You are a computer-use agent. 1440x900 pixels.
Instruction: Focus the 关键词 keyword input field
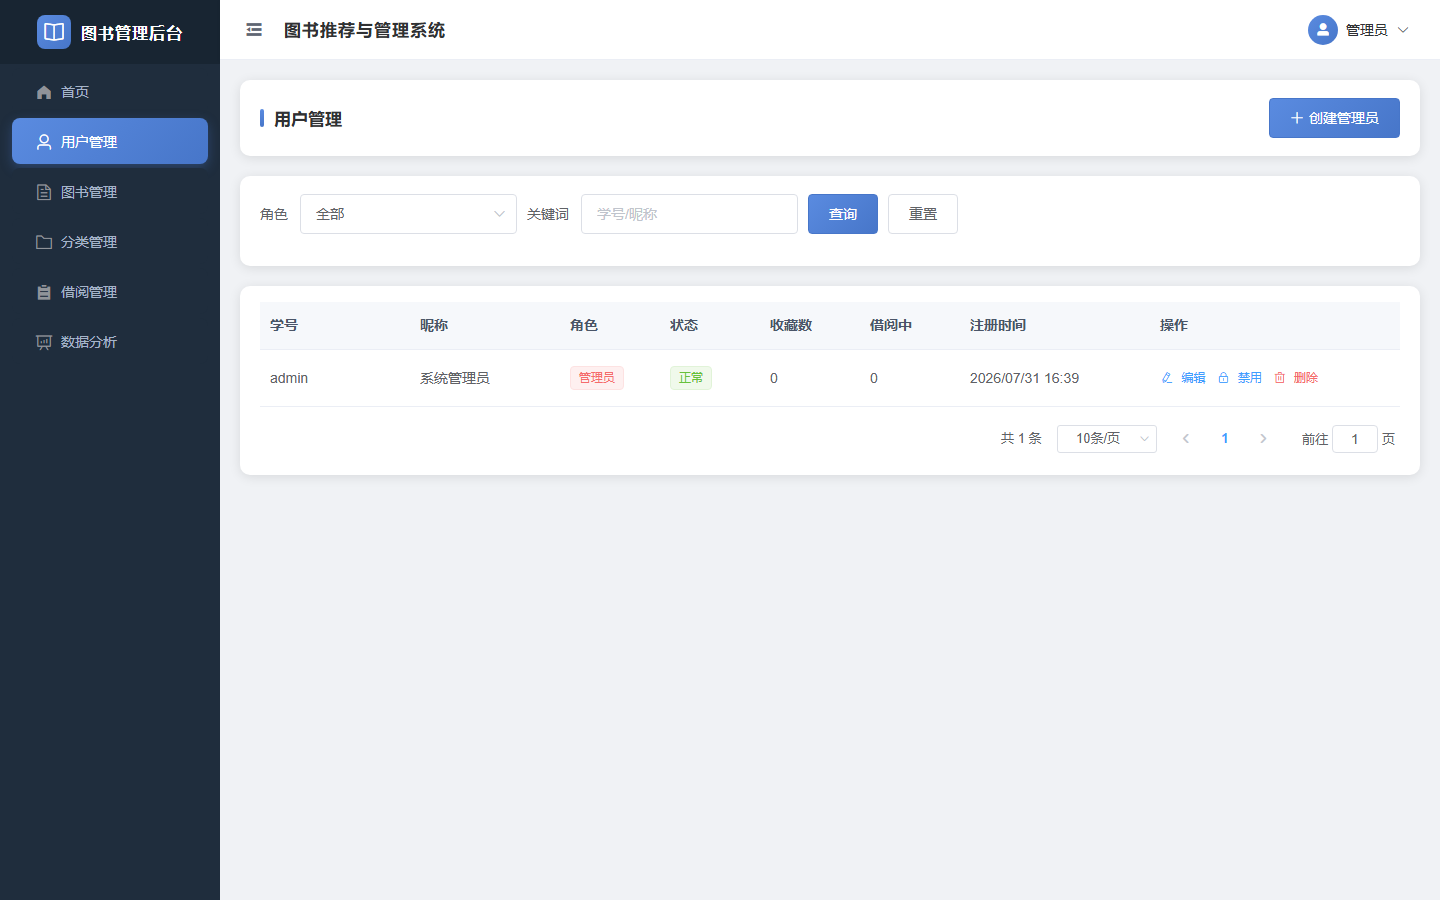click(689, 214)
